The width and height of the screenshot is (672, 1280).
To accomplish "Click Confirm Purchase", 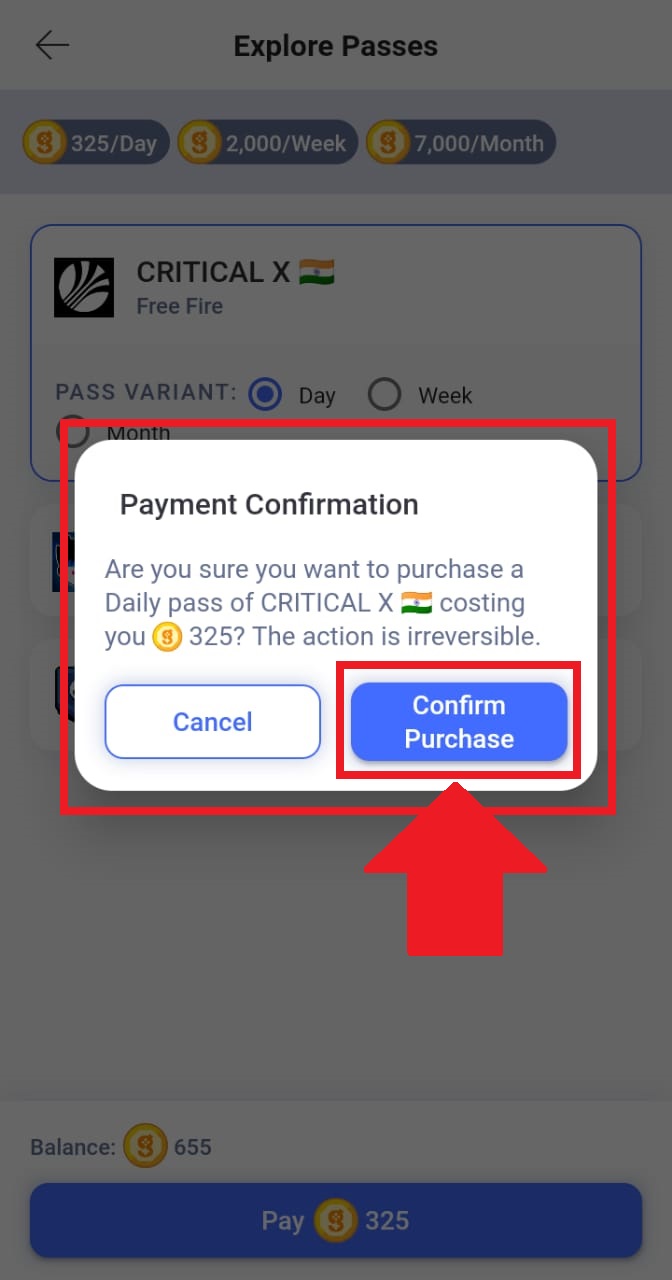I will click(x=459, y=722).
